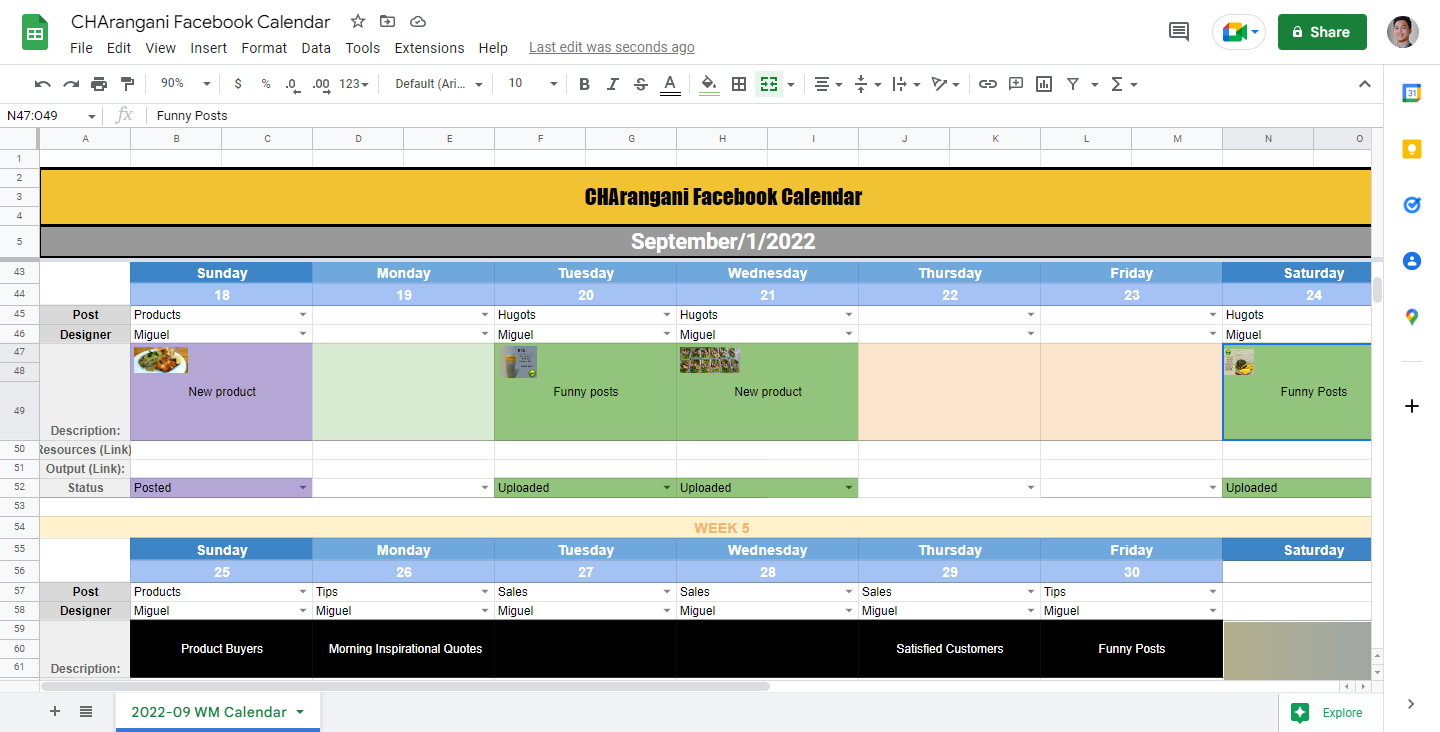Click the Share button
This screenshot has width=1440, height=732.
coord(1322,32)
